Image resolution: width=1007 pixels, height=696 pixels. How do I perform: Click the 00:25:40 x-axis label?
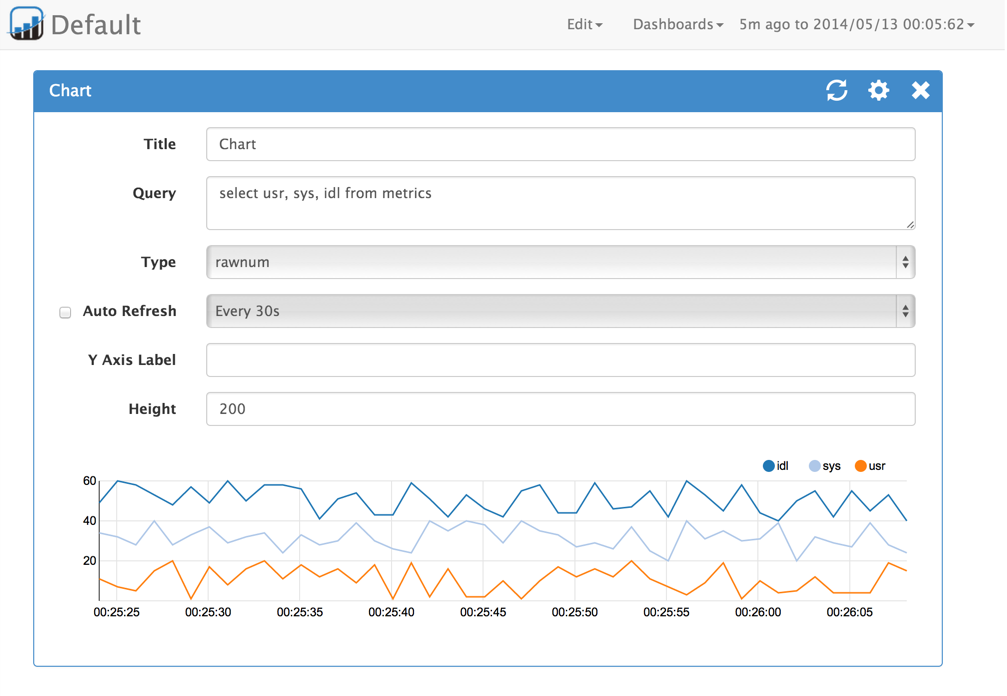pyautogui.click(x=391, y=613)
